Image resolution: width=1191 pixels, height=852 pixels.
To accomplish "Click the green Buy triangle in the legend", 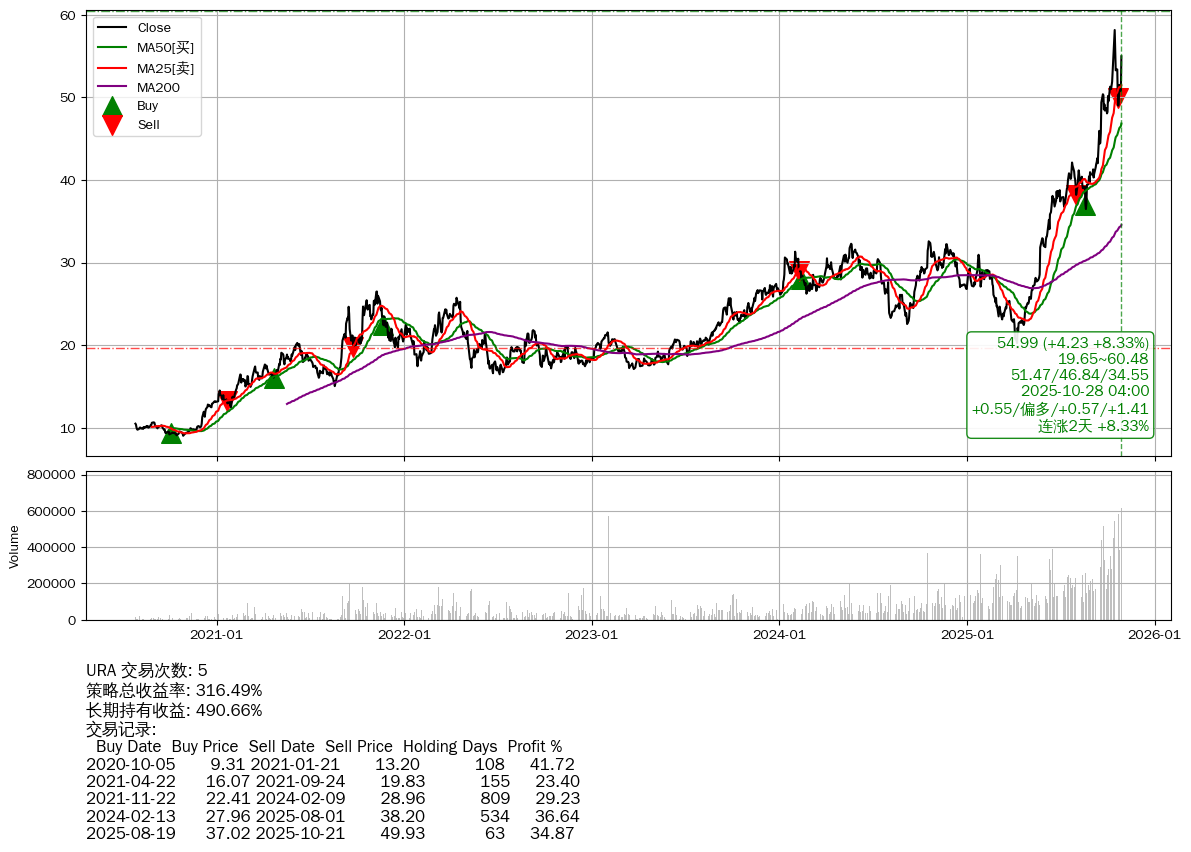I will 113,106.
